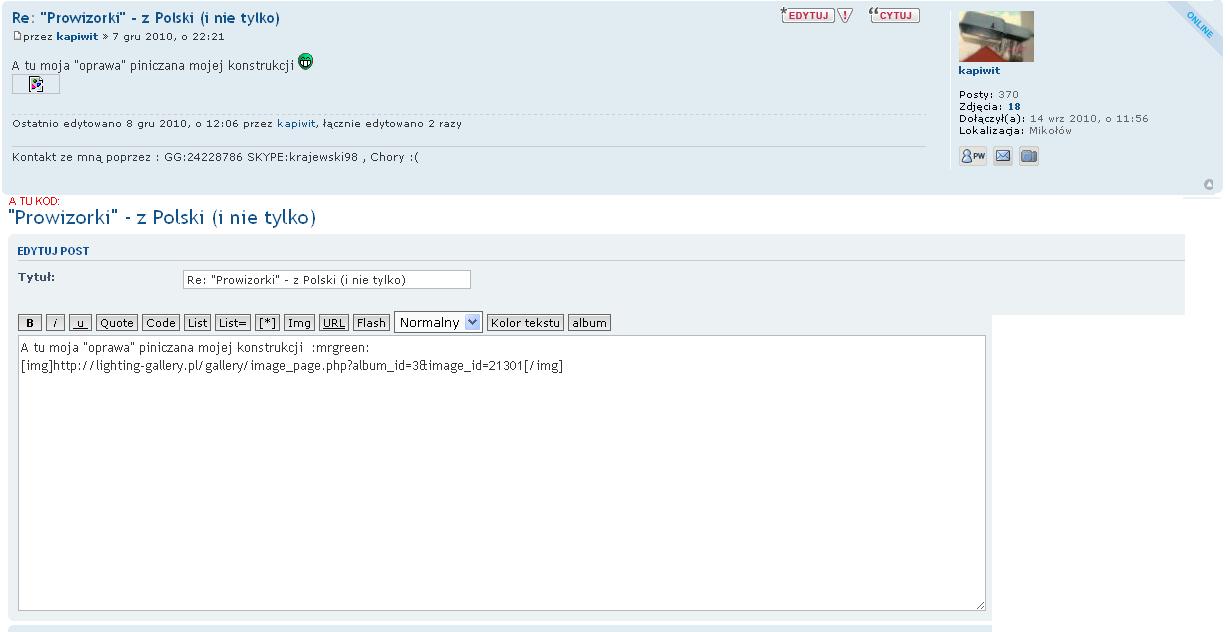Click the back-to-top icon in post corner
The width and height of the screenshot is (1230, 632).
(1209, 184)
